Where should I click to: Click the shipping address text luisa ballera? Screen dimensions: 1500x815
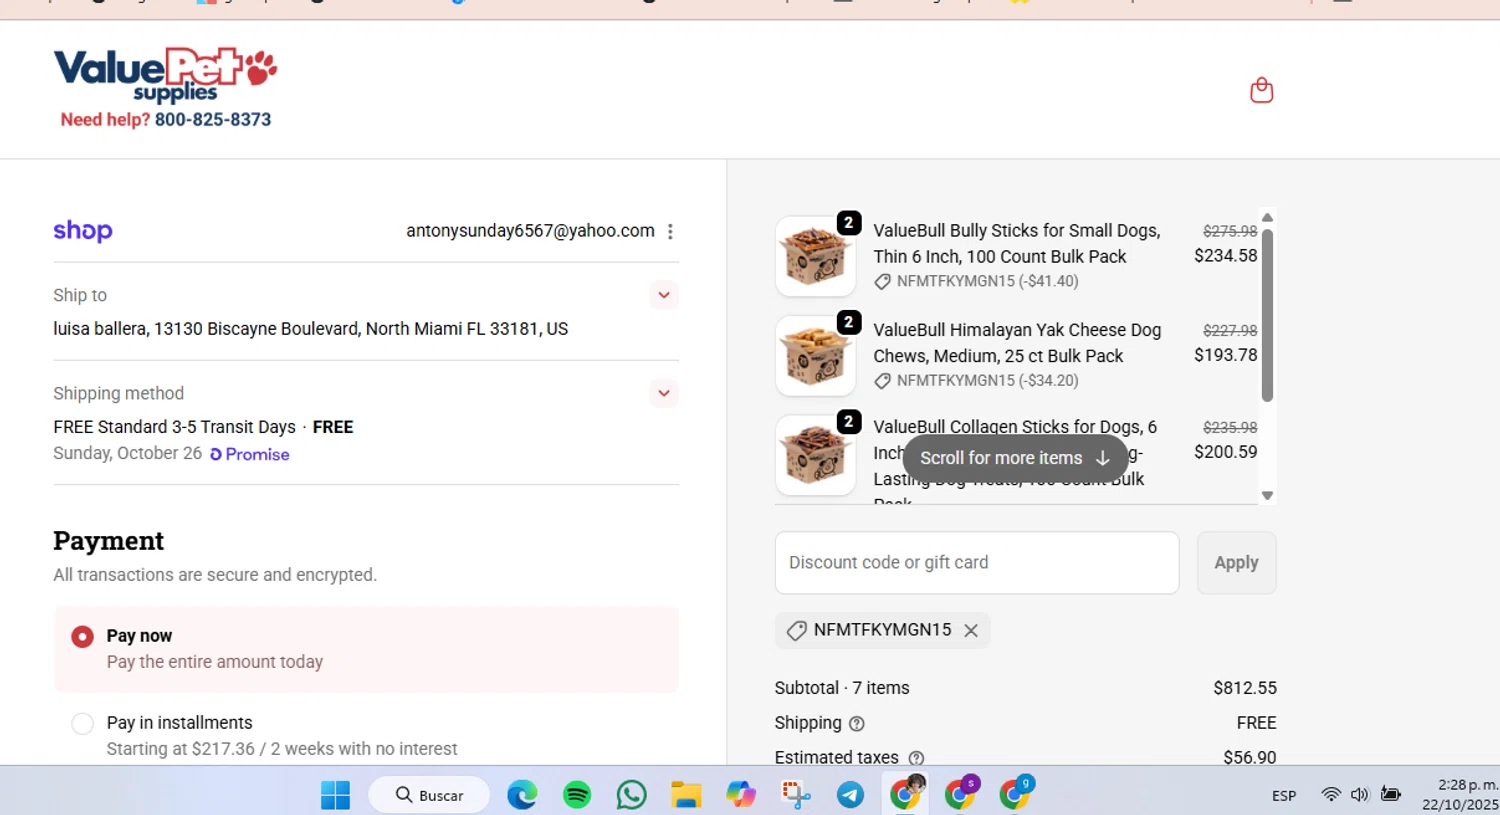click(311, 329)
